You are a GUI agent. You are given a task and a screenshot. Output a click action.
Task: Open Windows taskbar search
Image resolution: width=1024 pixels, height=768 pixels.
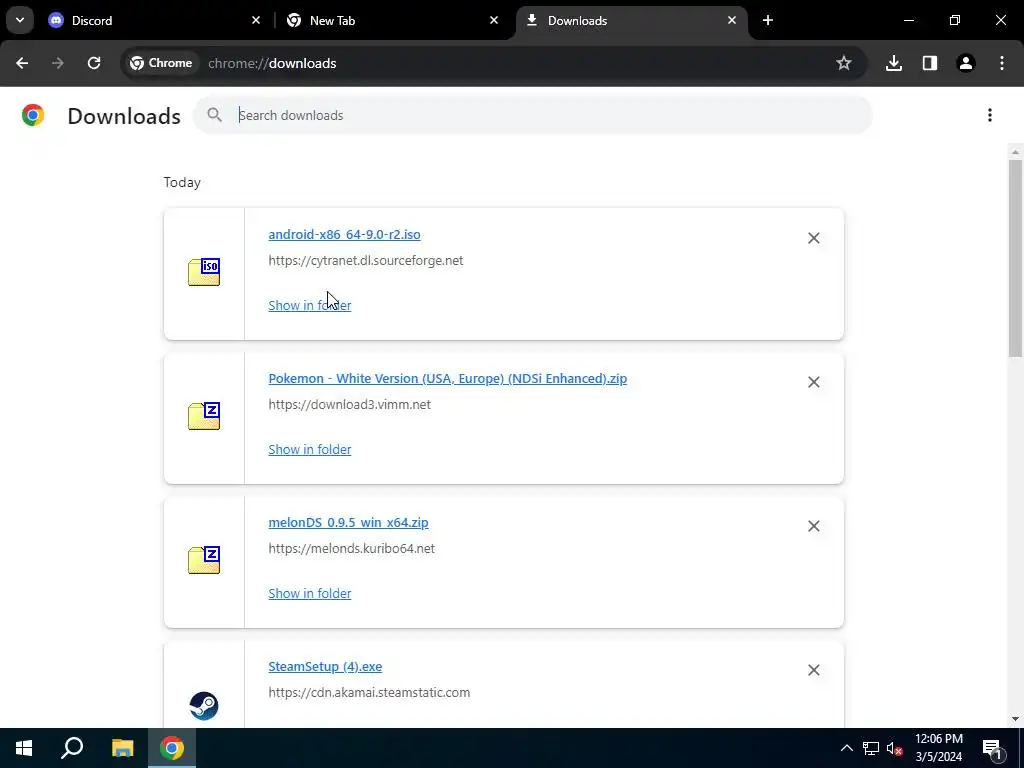click(72, 748)
